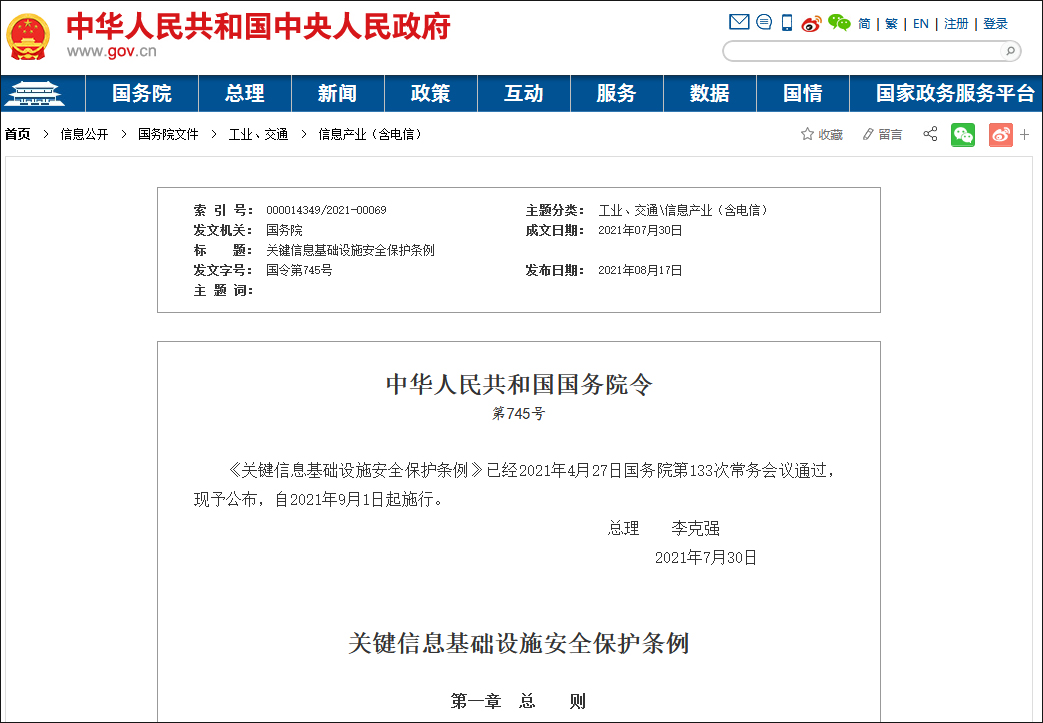Select 国家政务服务平台 in nav bar
This screenshot has width=1043, height=723.
955,93
